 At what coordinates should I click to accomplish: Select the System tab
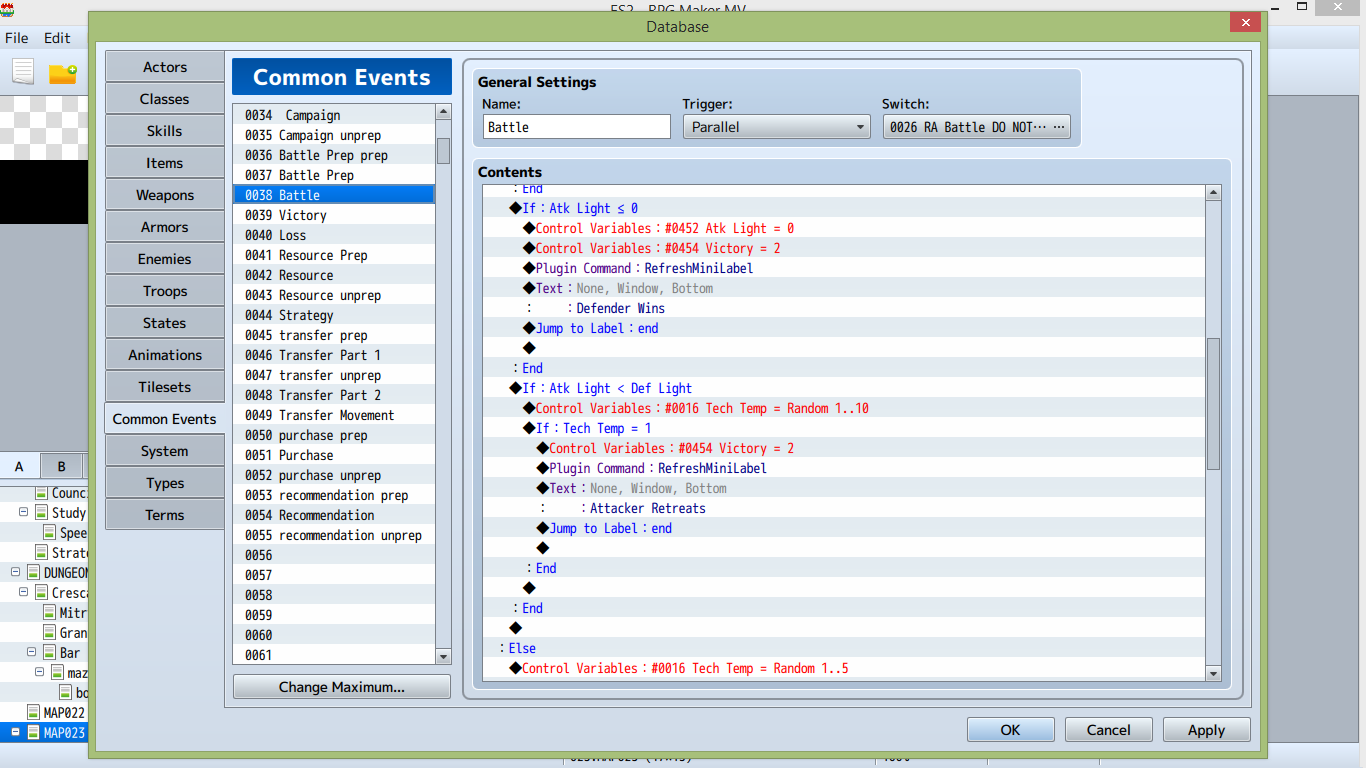tap(165, 451)
